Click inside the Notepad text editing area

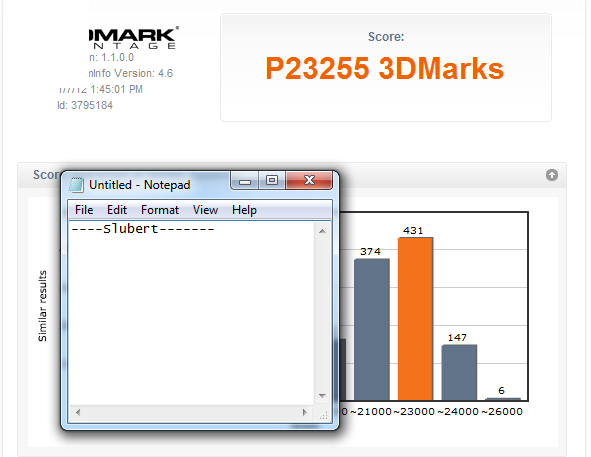pyautogui.click(x=192, y=313)
